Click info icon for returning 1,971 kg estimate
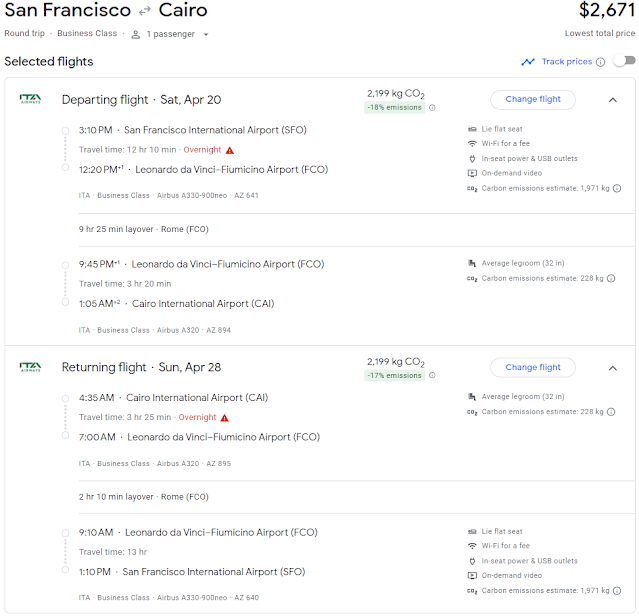Image resolution: width=639 pixels, height=616 pixels. (x=617, y=592)
